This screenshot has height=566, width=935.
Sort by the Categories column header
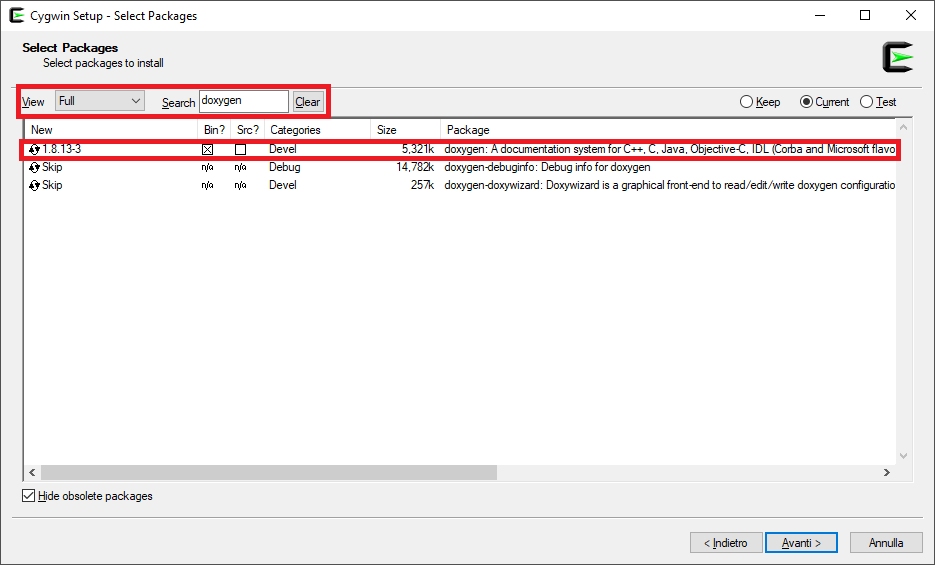click(x=317, y=129)
